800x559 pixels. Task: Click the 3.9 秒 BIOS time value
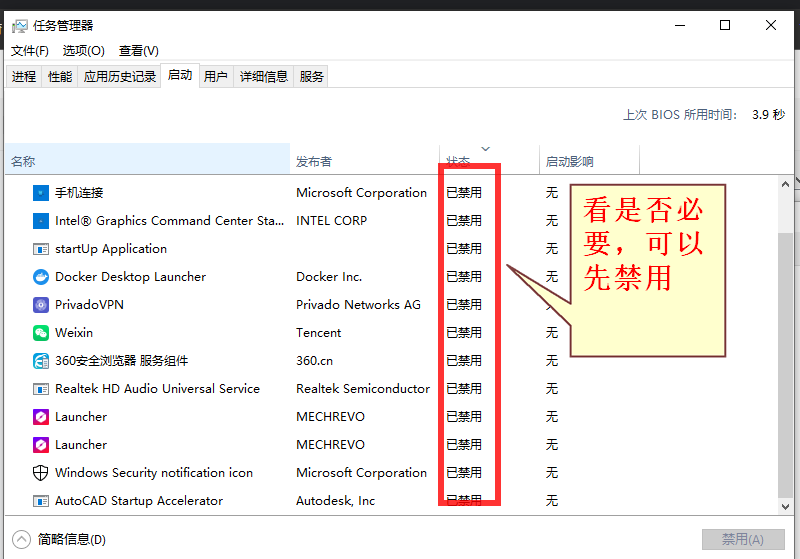point(768,115)
